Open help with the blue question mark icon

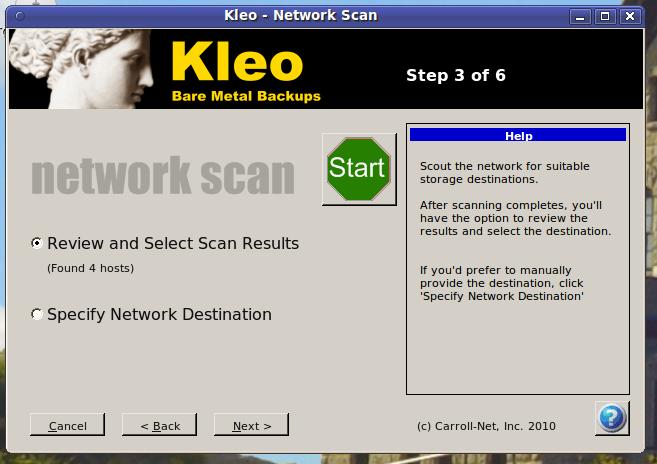tap(611, 417)
